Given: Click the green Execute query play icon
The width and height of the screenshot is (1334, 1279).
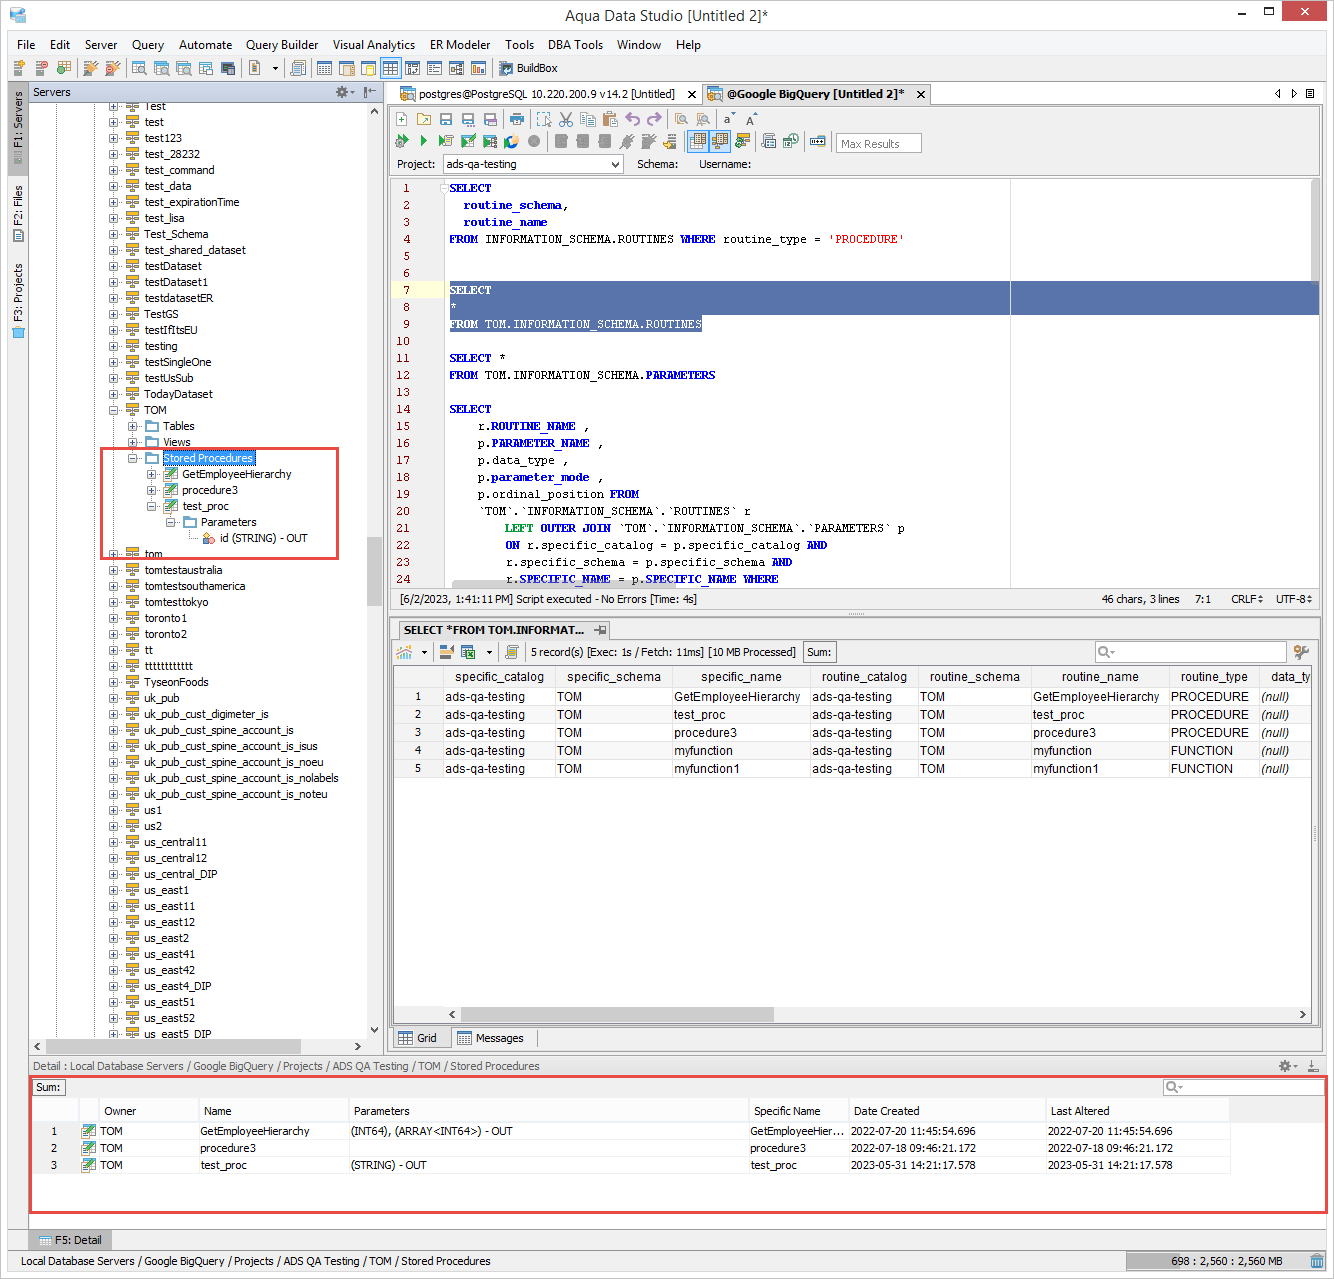Looking at the screenshot, I should point(424,142).
